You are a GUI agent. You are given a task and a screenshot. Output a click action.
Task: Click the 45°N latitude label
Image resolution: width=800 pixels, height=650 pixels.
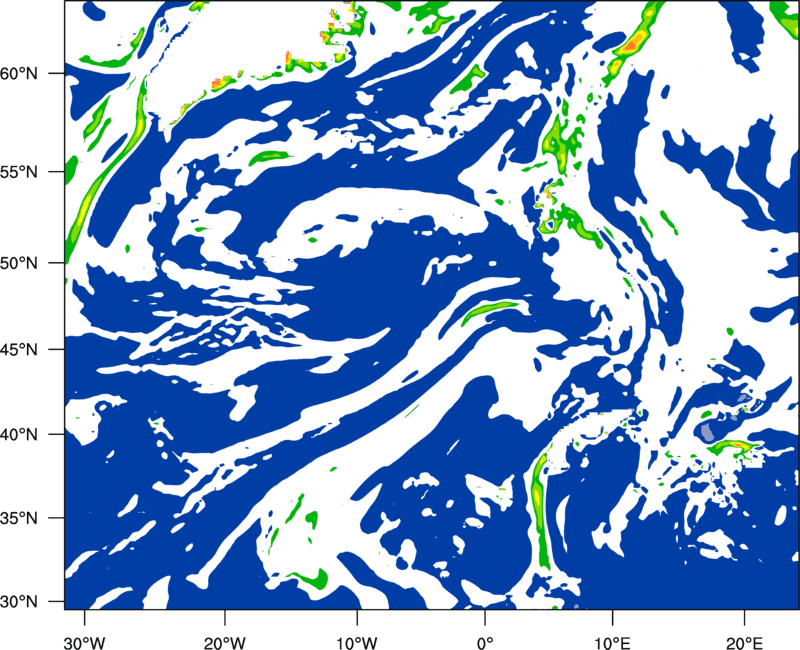pyautogui.click(x=19, y=349)
